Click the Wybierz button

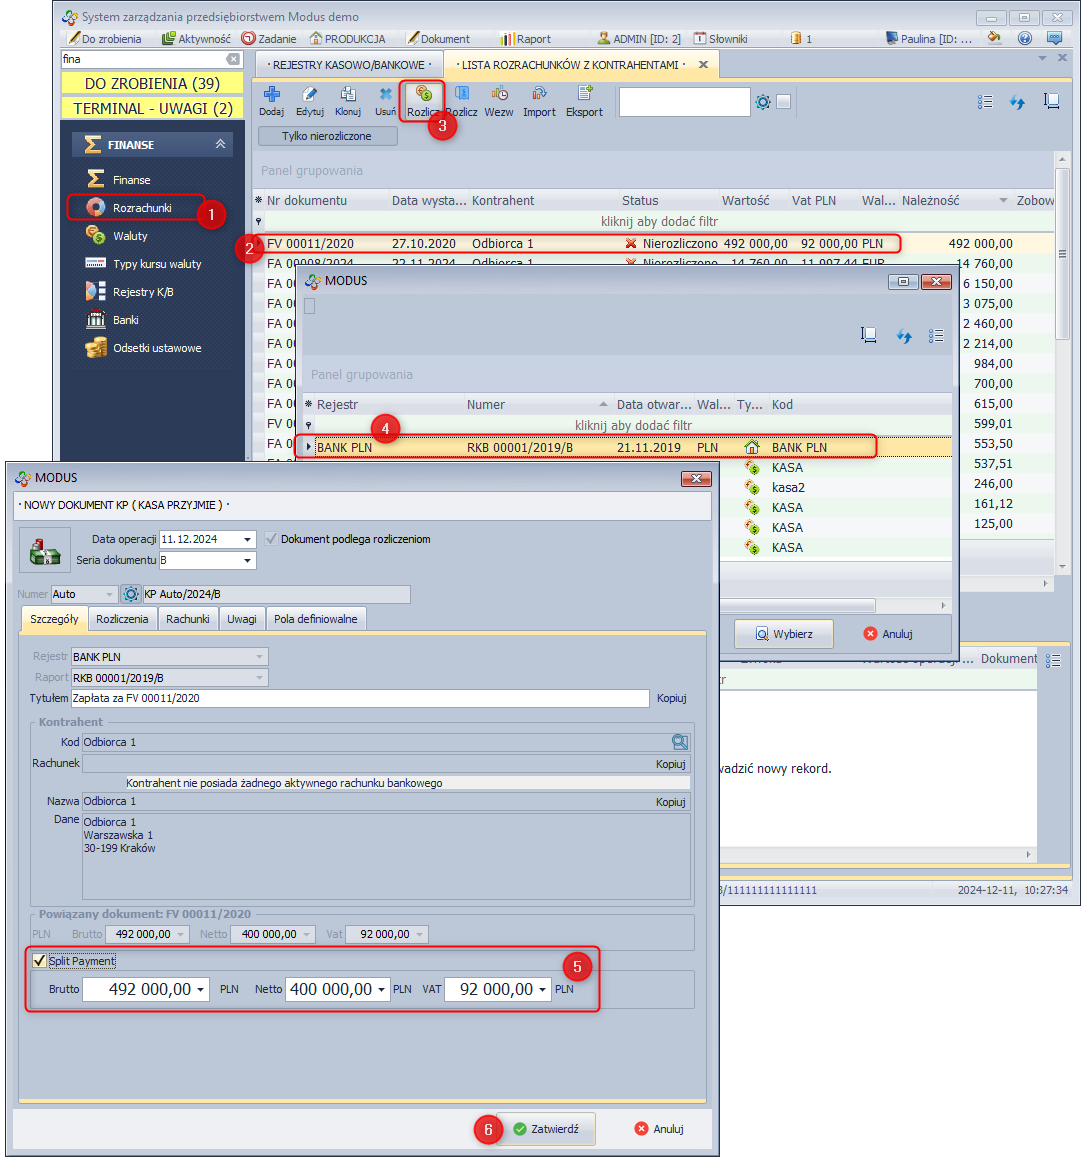784,634
